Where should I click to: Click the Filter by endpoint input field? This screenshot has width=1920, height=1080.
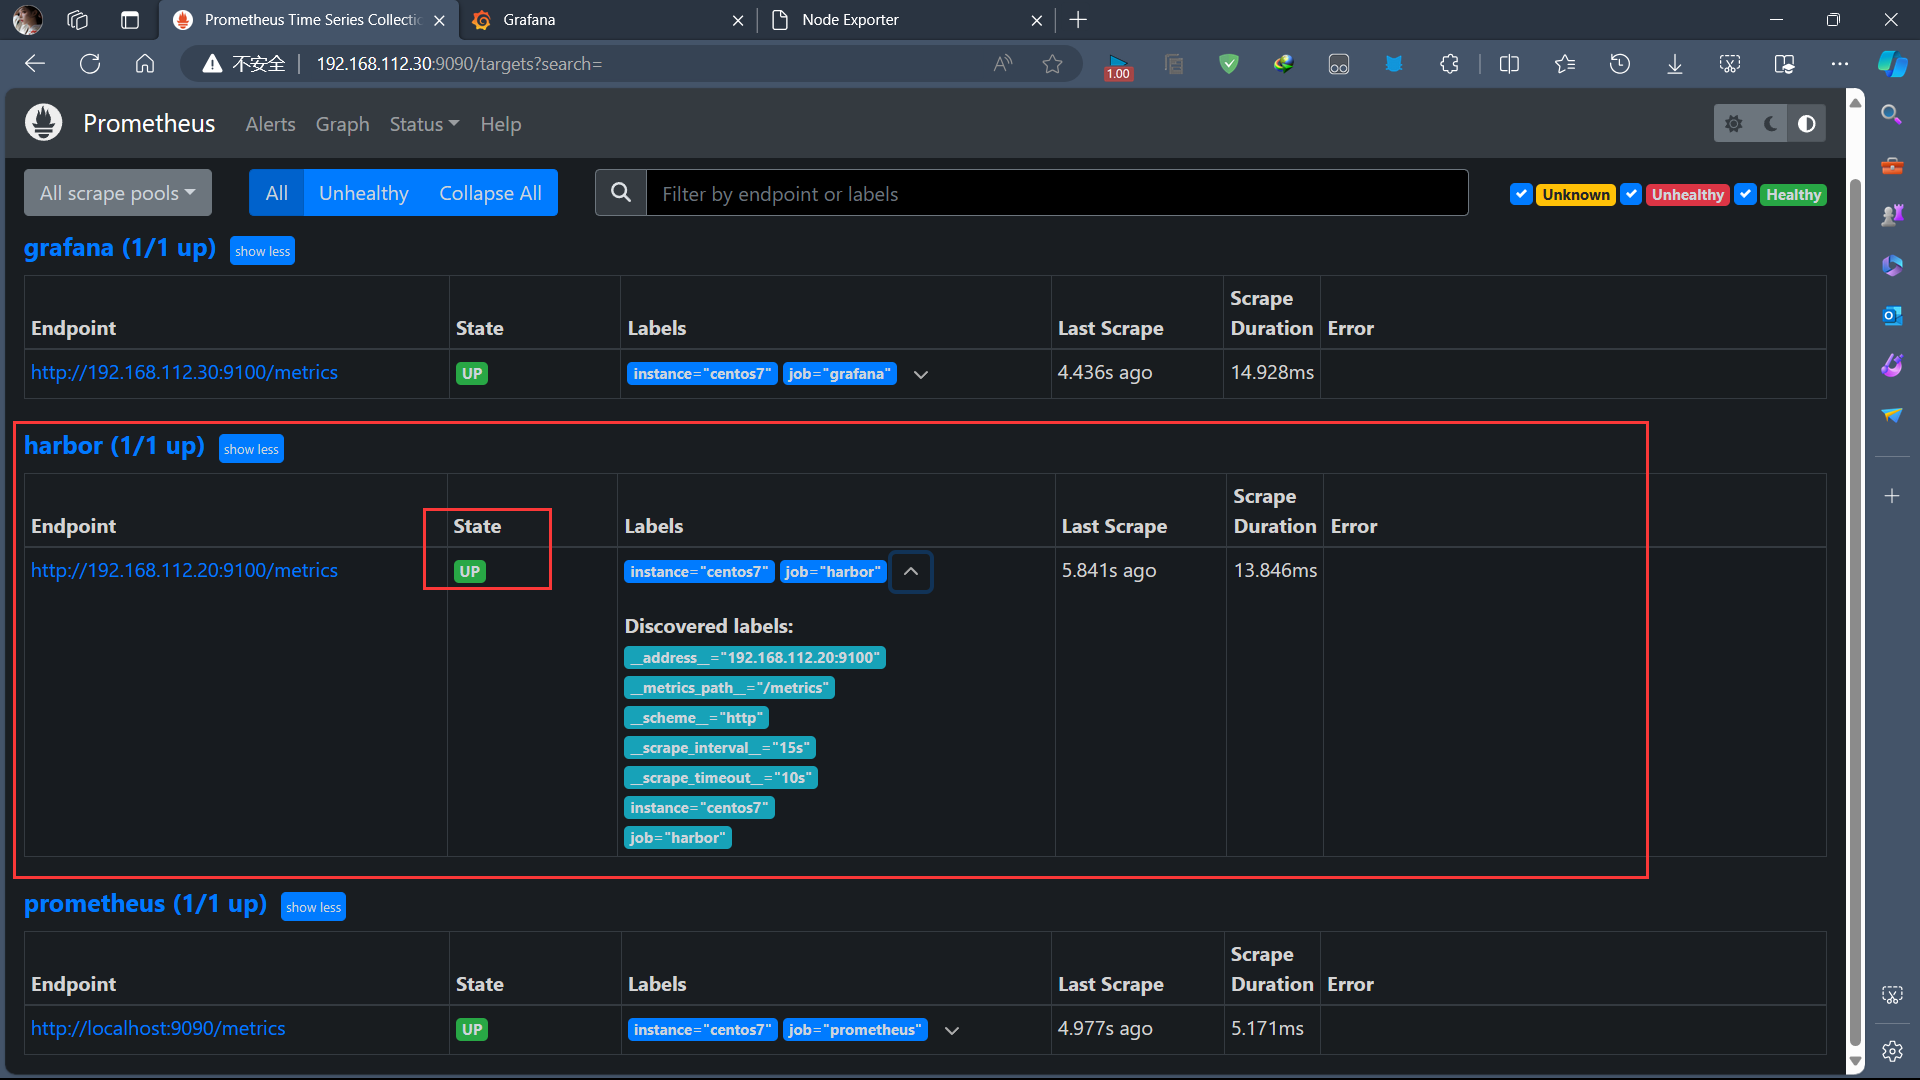[x=1057, y=193]
